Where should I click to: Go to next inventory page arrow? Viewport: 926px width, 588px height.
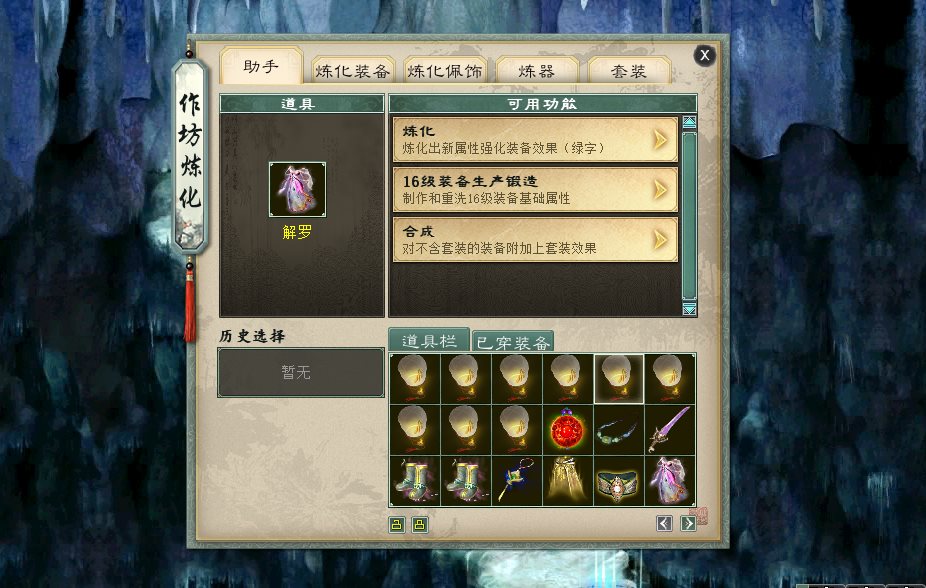point(687,524)
